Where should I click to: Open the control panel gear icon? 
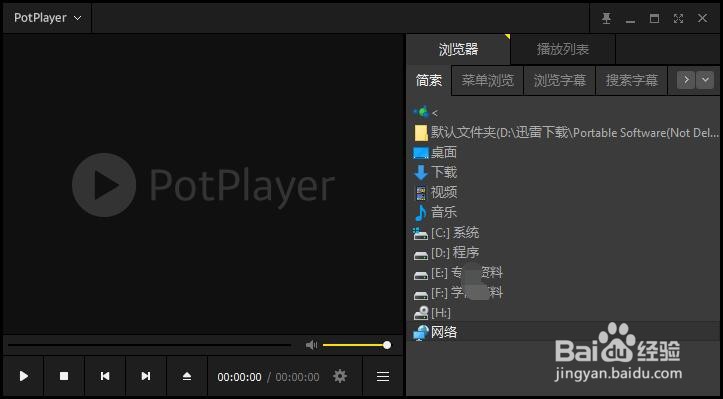click(x=340, y=376)
